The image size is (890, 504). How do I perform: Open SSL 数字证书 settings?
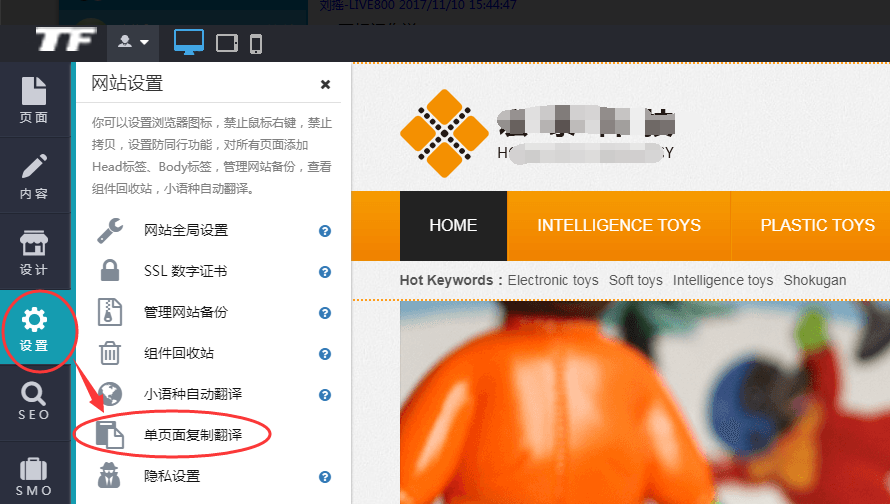(x=185, y=272)
